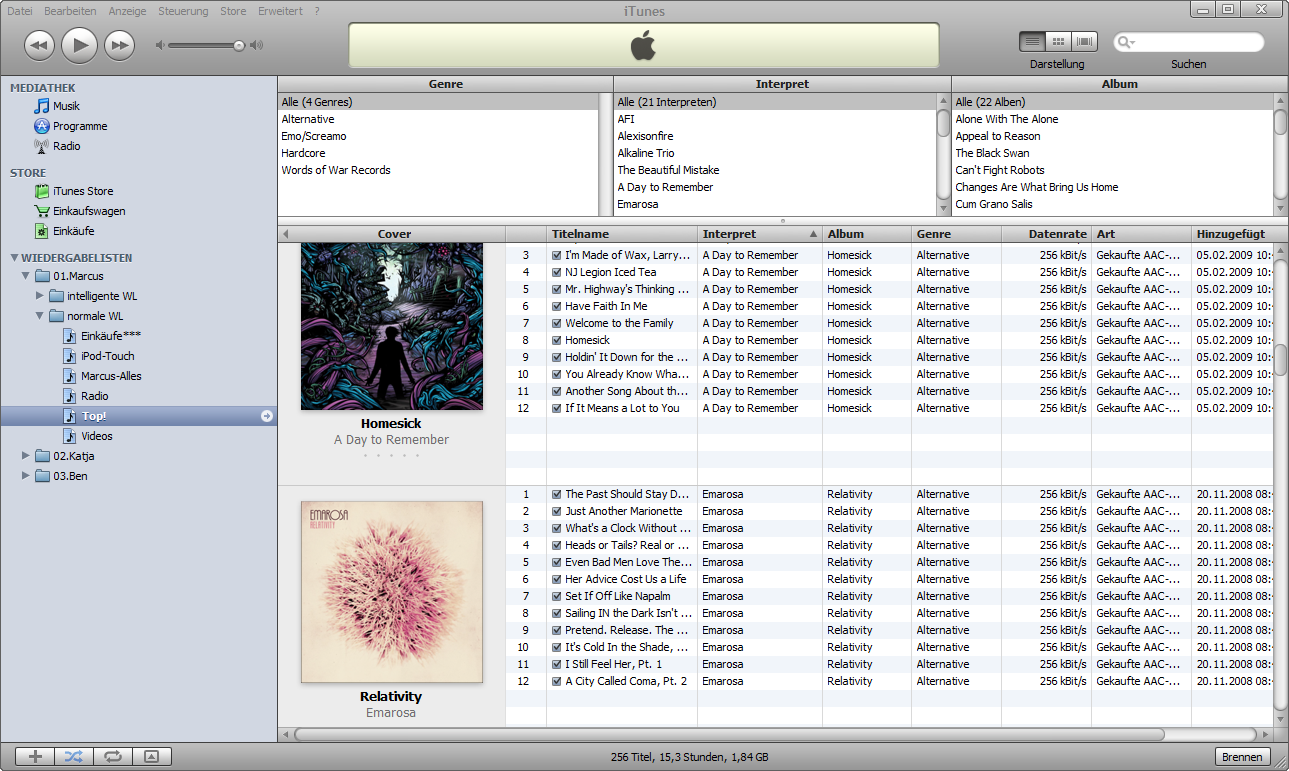Open the Anzeige menu
This screenshot has width=1289, height=771.
[x=127, y=11]
